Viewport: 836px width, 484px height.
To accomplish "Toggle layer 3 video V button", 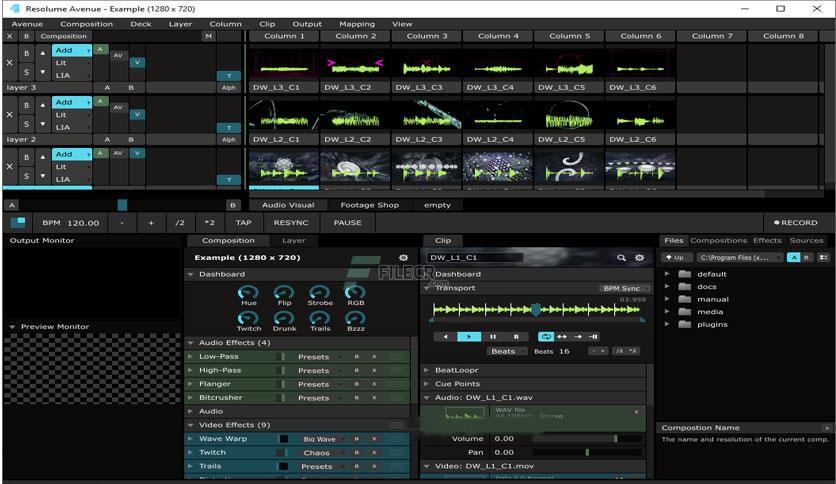I will [x=137, y=62].
